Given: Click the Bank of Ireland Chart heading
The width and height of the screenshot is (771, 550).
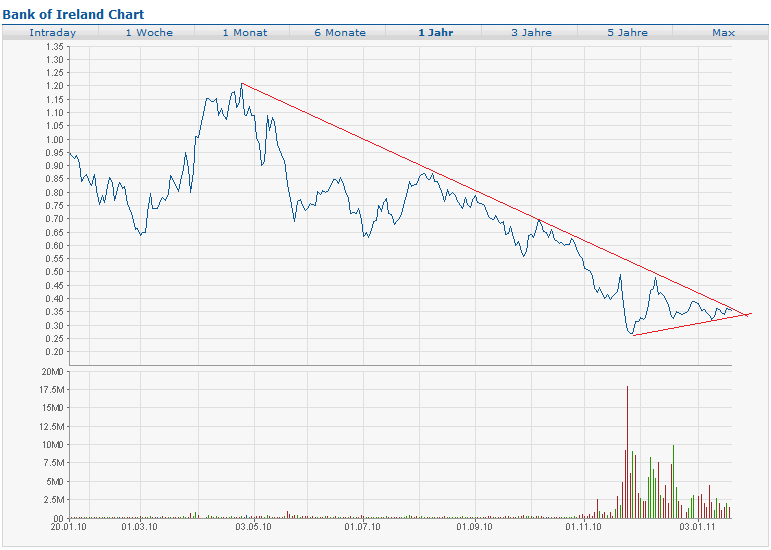Looking at the screenshot, I should coord(73,14).
